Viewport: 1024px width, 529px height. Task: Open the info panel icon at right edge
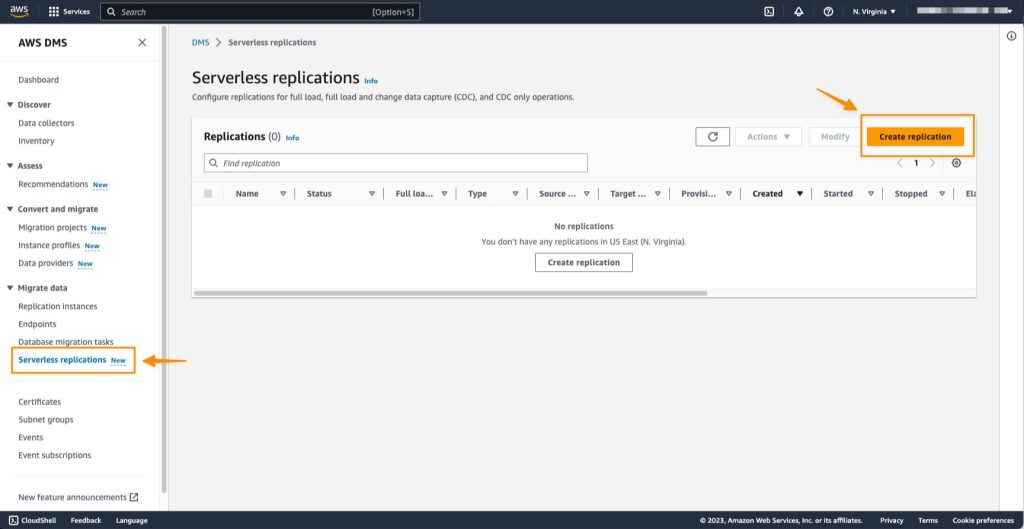(1011, 37)
